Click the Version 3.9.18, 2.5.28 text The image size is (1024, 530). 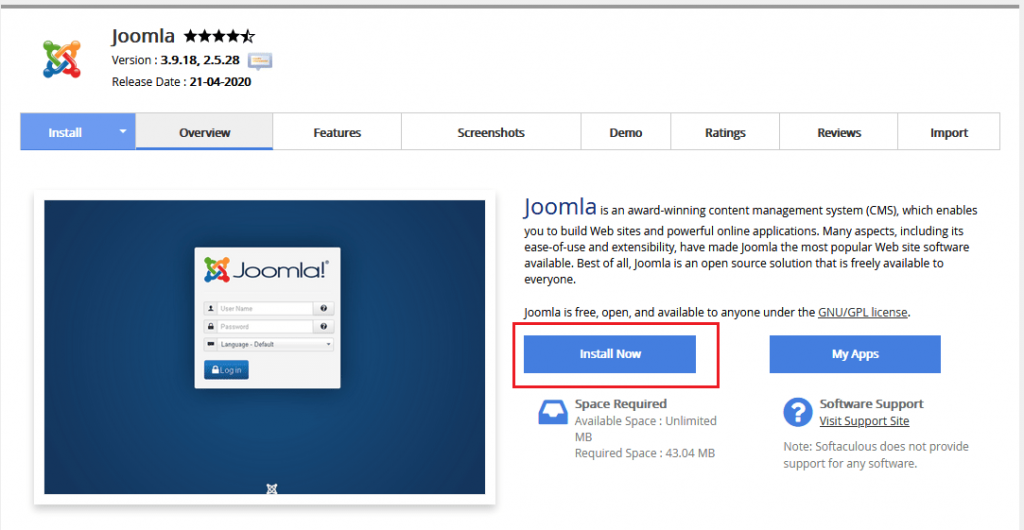[176, 61]
